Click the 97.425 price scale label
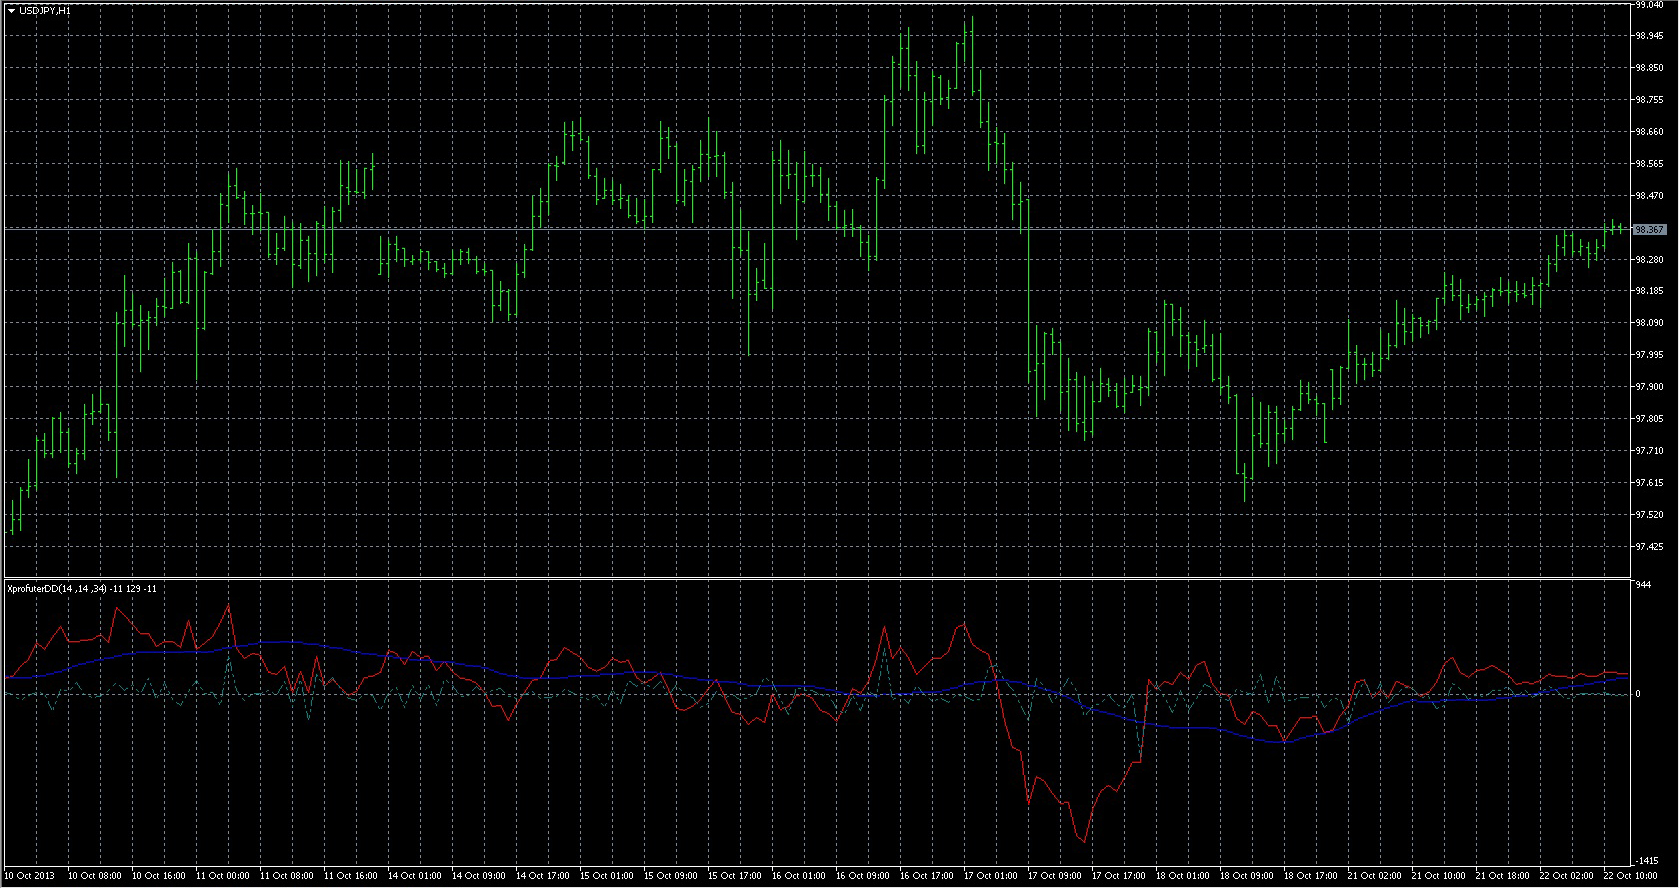 point(1649,547)
